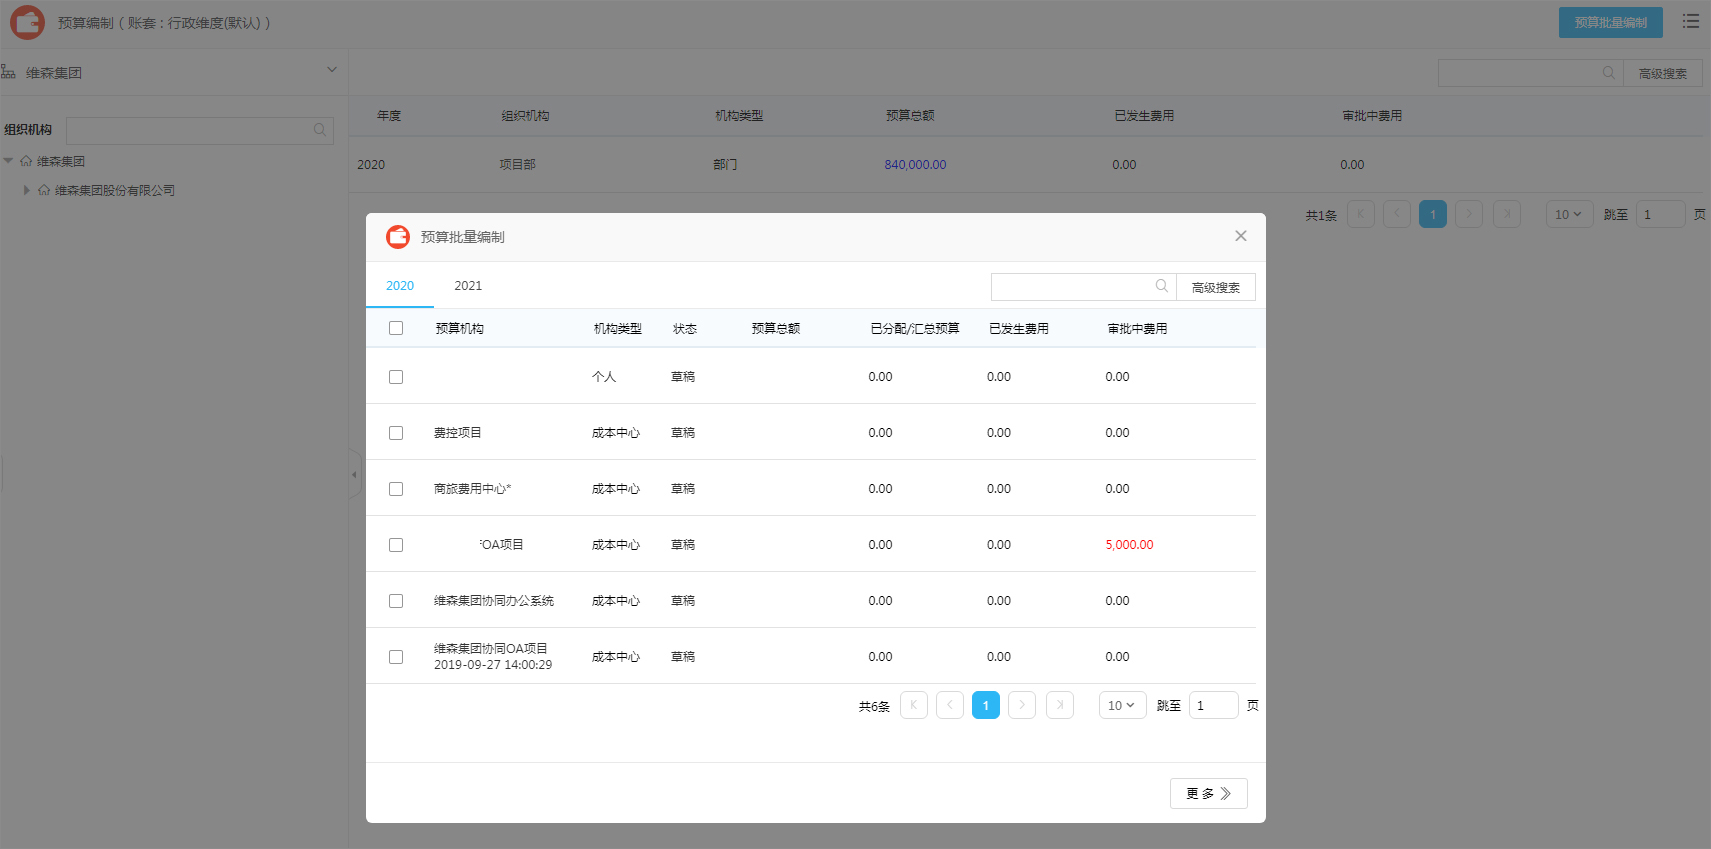The image size is (1711, 849).
Task: Click the 费控项目 row name
Action: (458, 433)
